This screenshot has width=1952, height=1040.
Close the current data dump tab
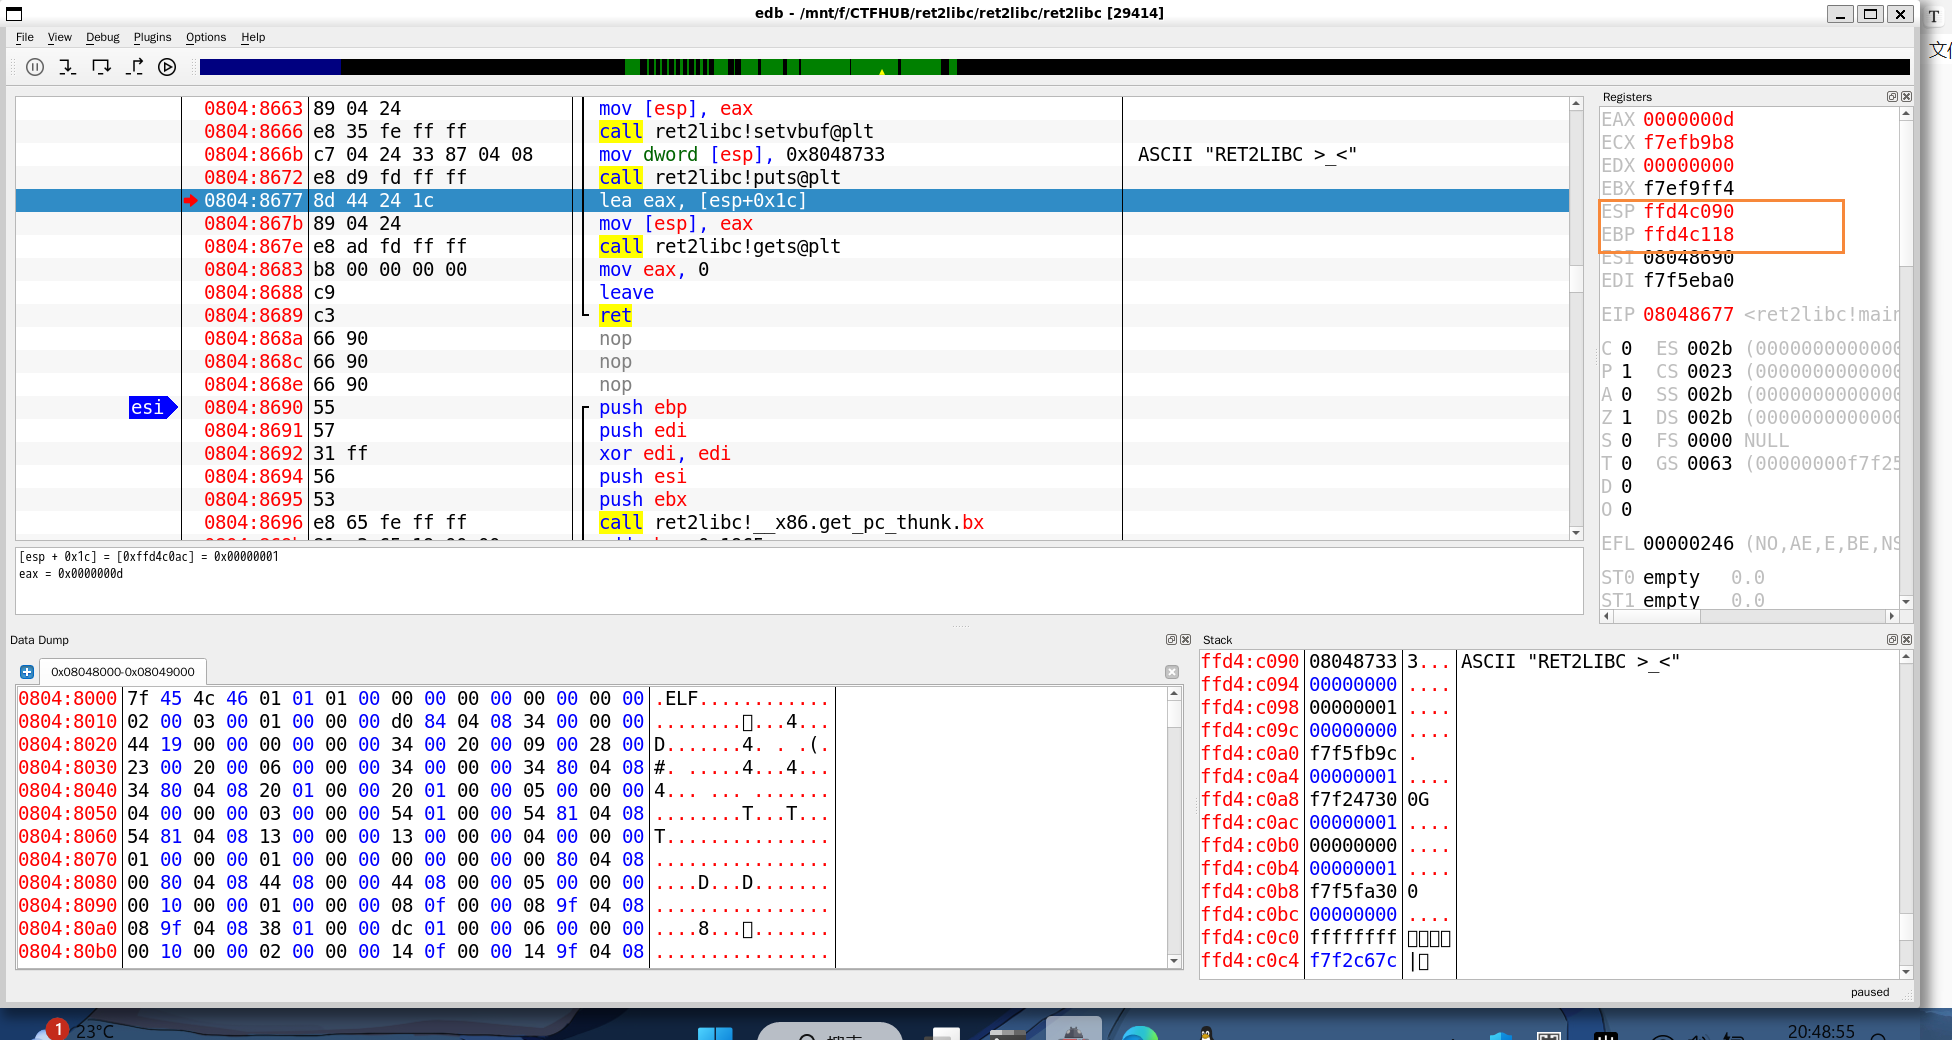click(x=1172, y=672)
